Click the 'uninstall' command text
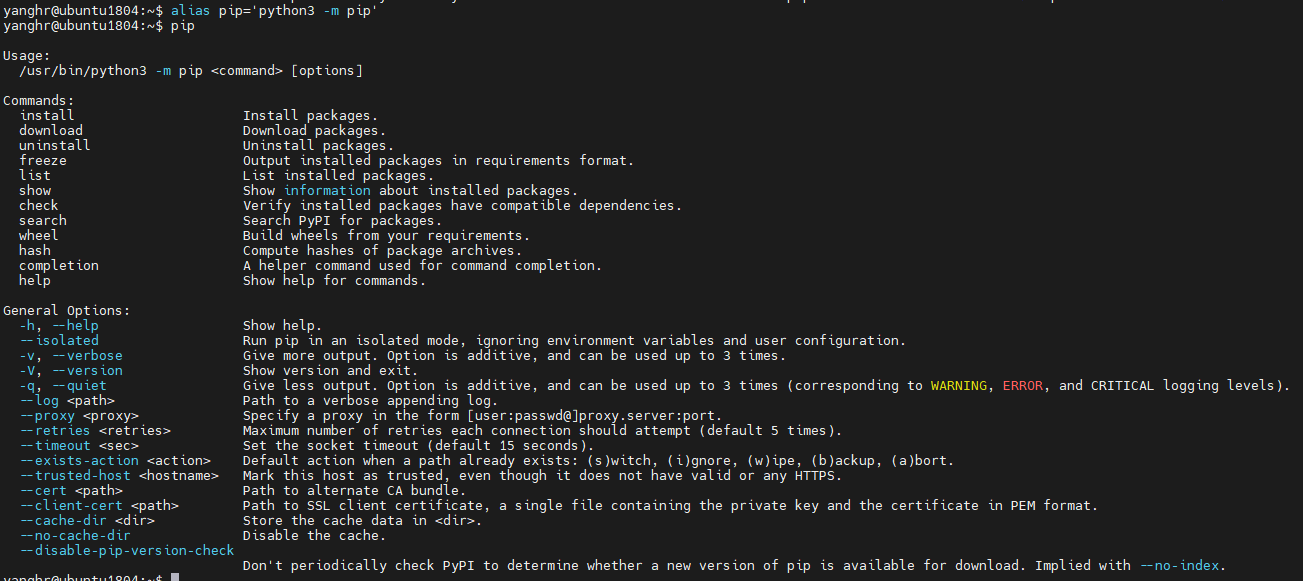Viewport: 1303px width, 581px height. [55, 145]
